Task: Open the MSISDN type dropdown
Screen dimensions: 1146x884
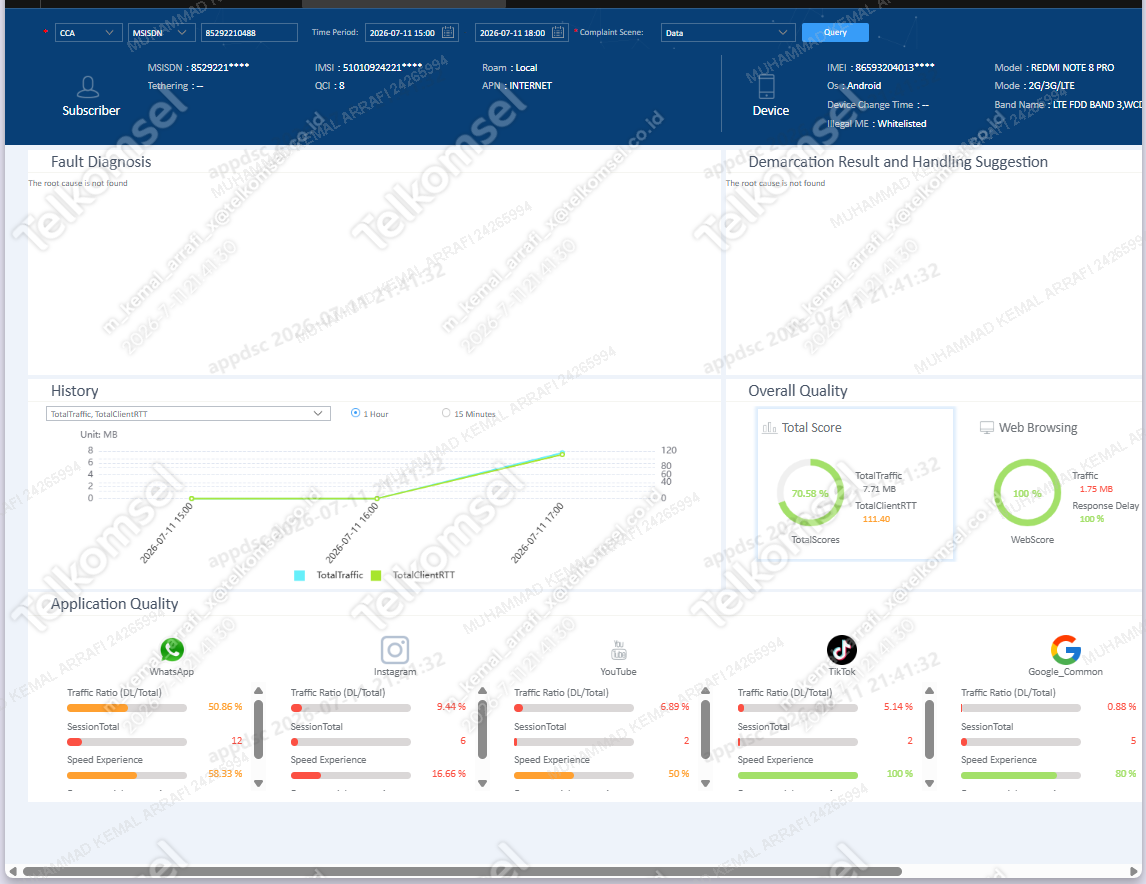Action: click(162, 32)
